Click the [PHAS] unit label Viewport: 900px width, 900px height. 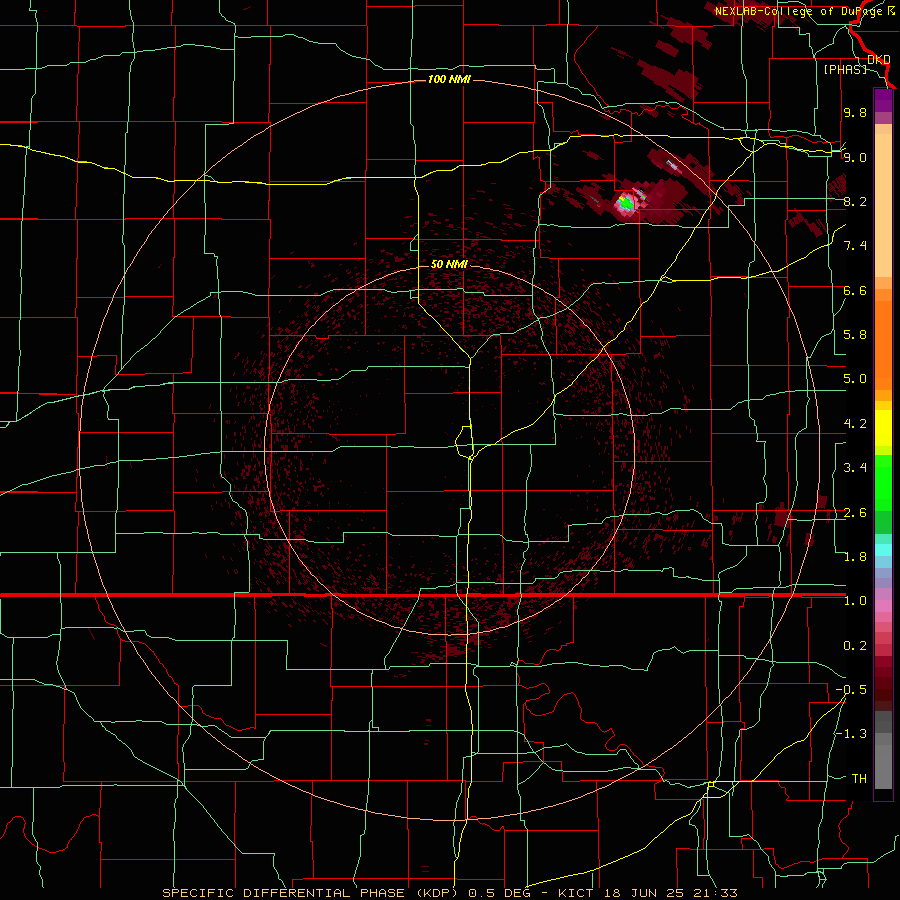pos(845,70)
